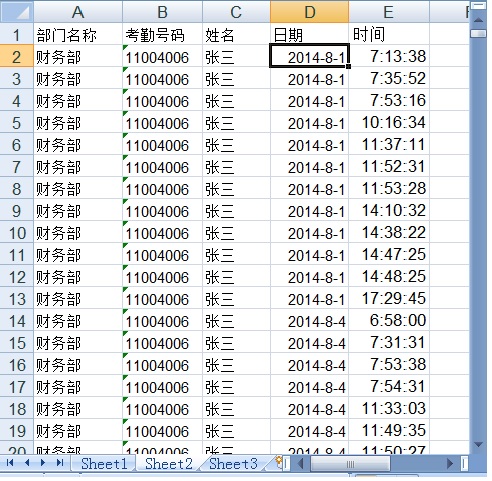
Task: Select time cell 7:54:31
Action: click(x=389, y=386)
